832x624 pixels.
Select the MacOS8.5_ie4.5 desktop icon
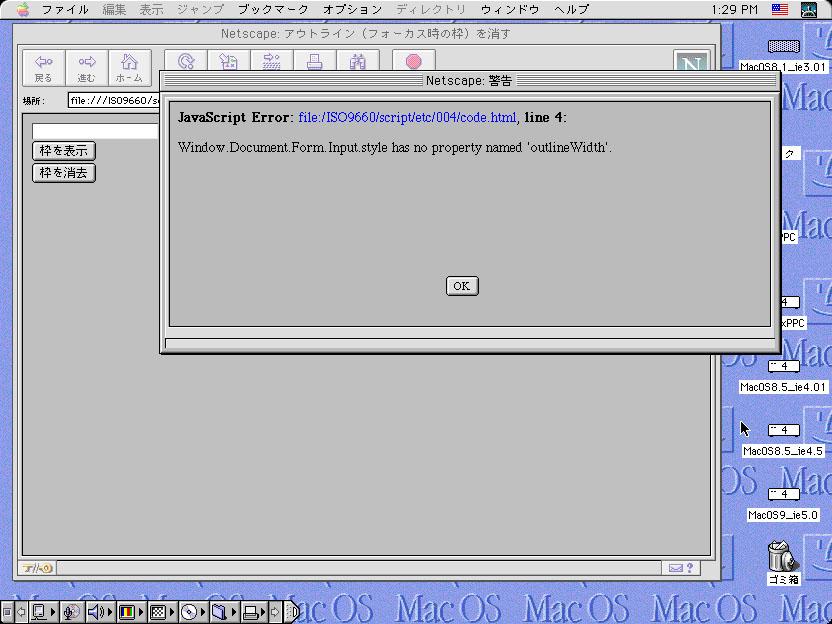[x=783, y=440]
